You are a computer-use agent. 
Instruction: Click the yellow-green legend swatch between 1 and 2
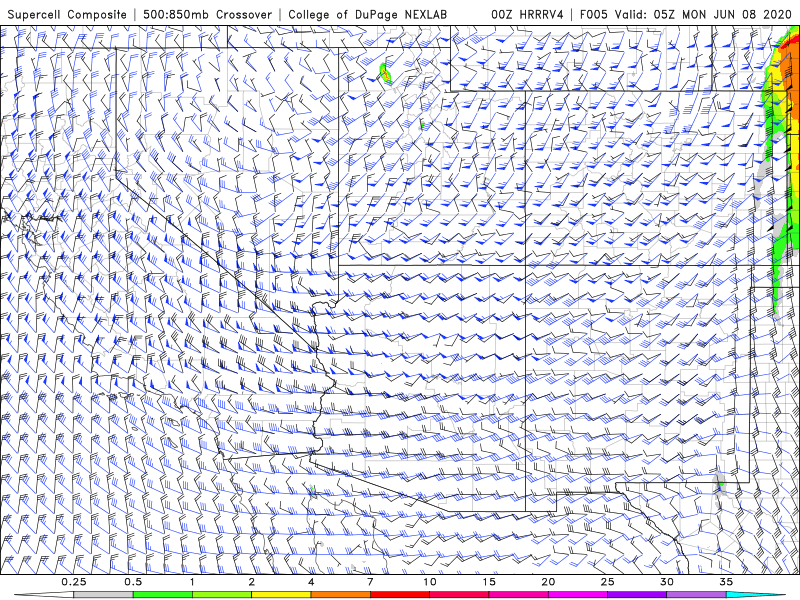[x=222, y=595]
